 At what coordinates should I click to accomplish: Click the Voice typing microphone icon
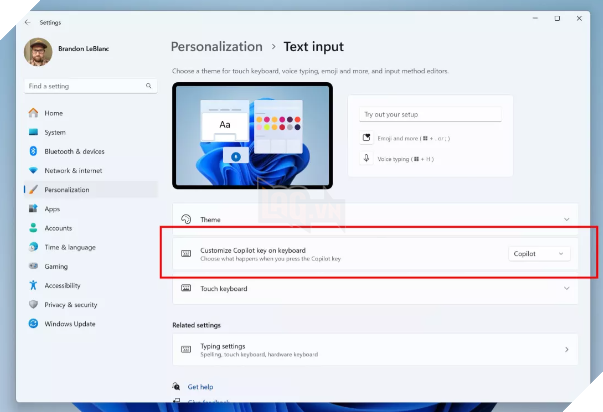(366, 158)
